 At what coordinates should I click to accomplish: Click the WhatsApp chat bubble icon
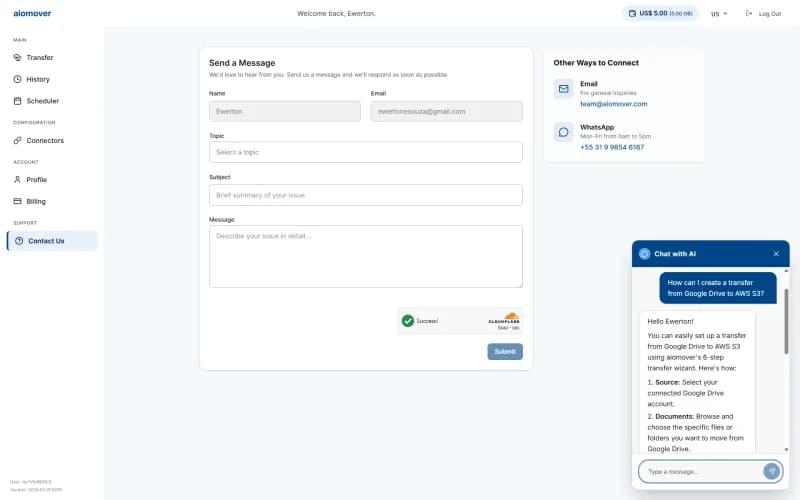[563, 132]
